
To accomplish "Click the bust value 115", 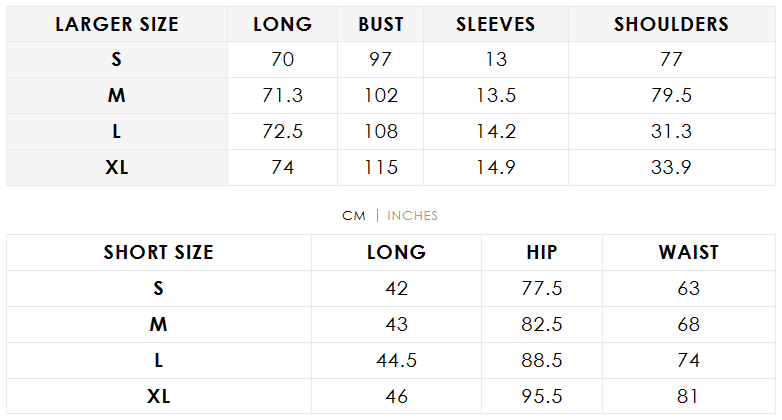I will tap(381, 167).
